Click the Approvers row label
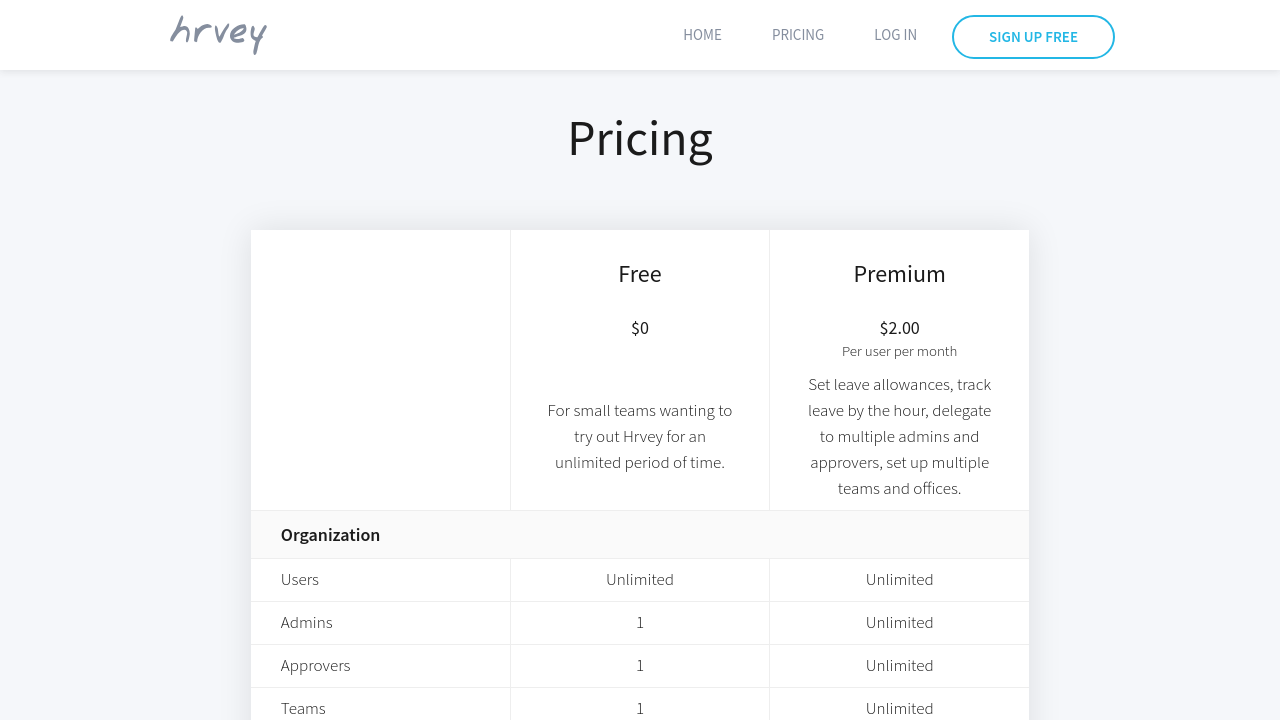This screenshot has width=1280, height=720. 316,666
